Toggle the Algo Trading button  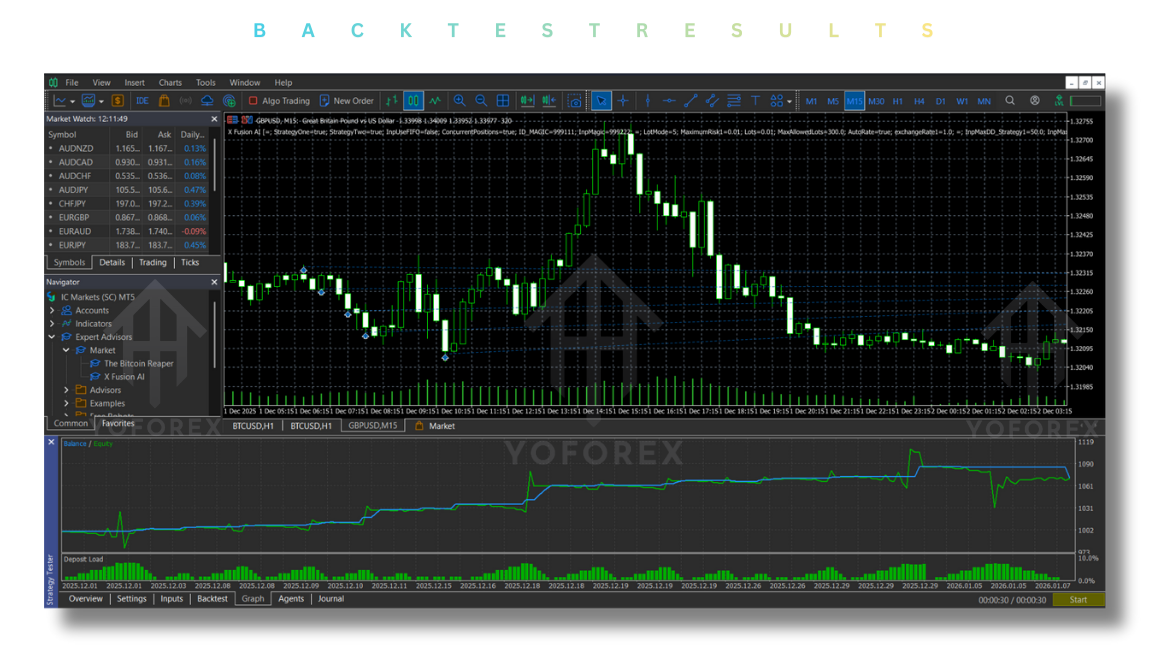tap(279, 101)
